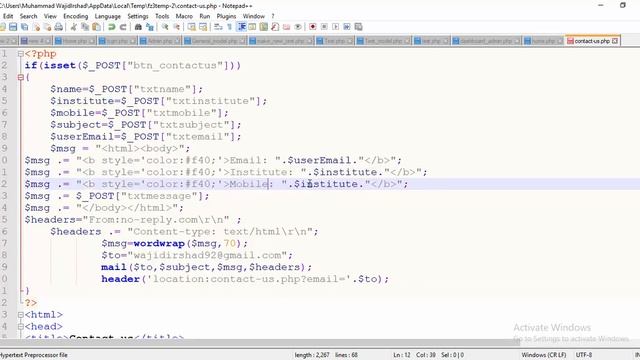Save the recorded macro icon
The width and height of the screenshot is (640, 360).
(x=358, y=27)
